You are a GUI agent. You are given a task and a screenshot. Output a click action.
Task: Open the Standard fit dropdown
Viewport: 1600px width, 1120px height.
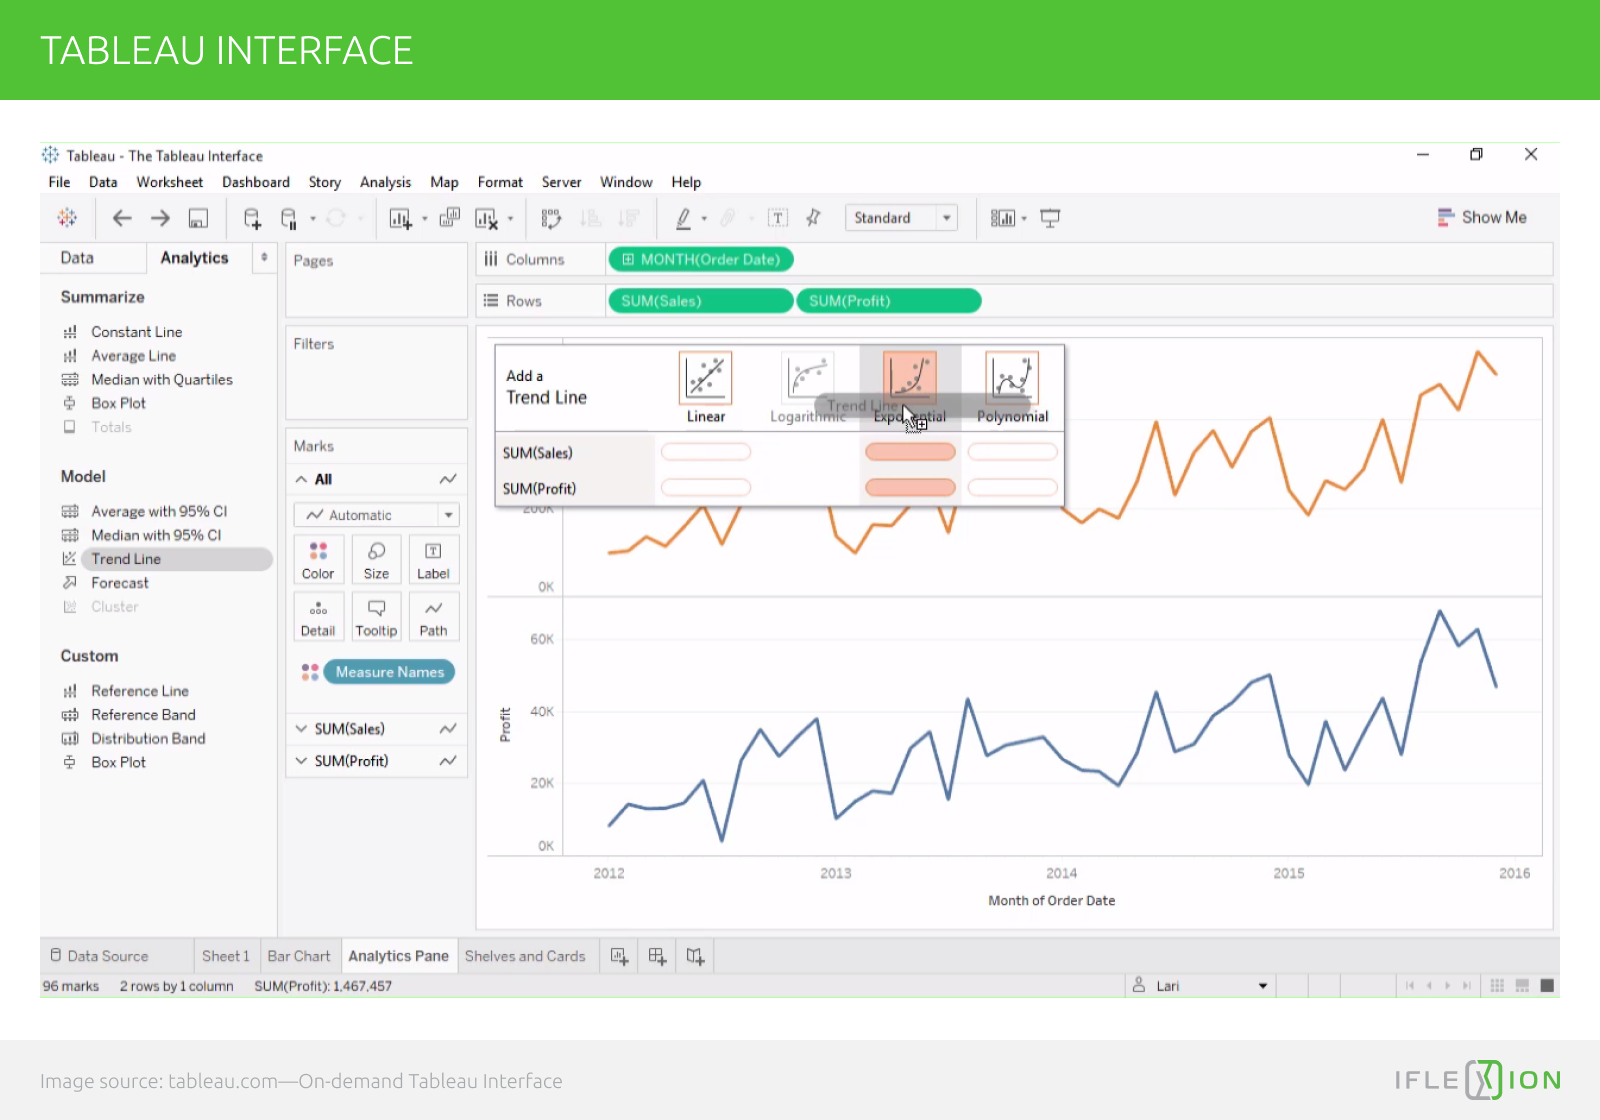(901, 218)
